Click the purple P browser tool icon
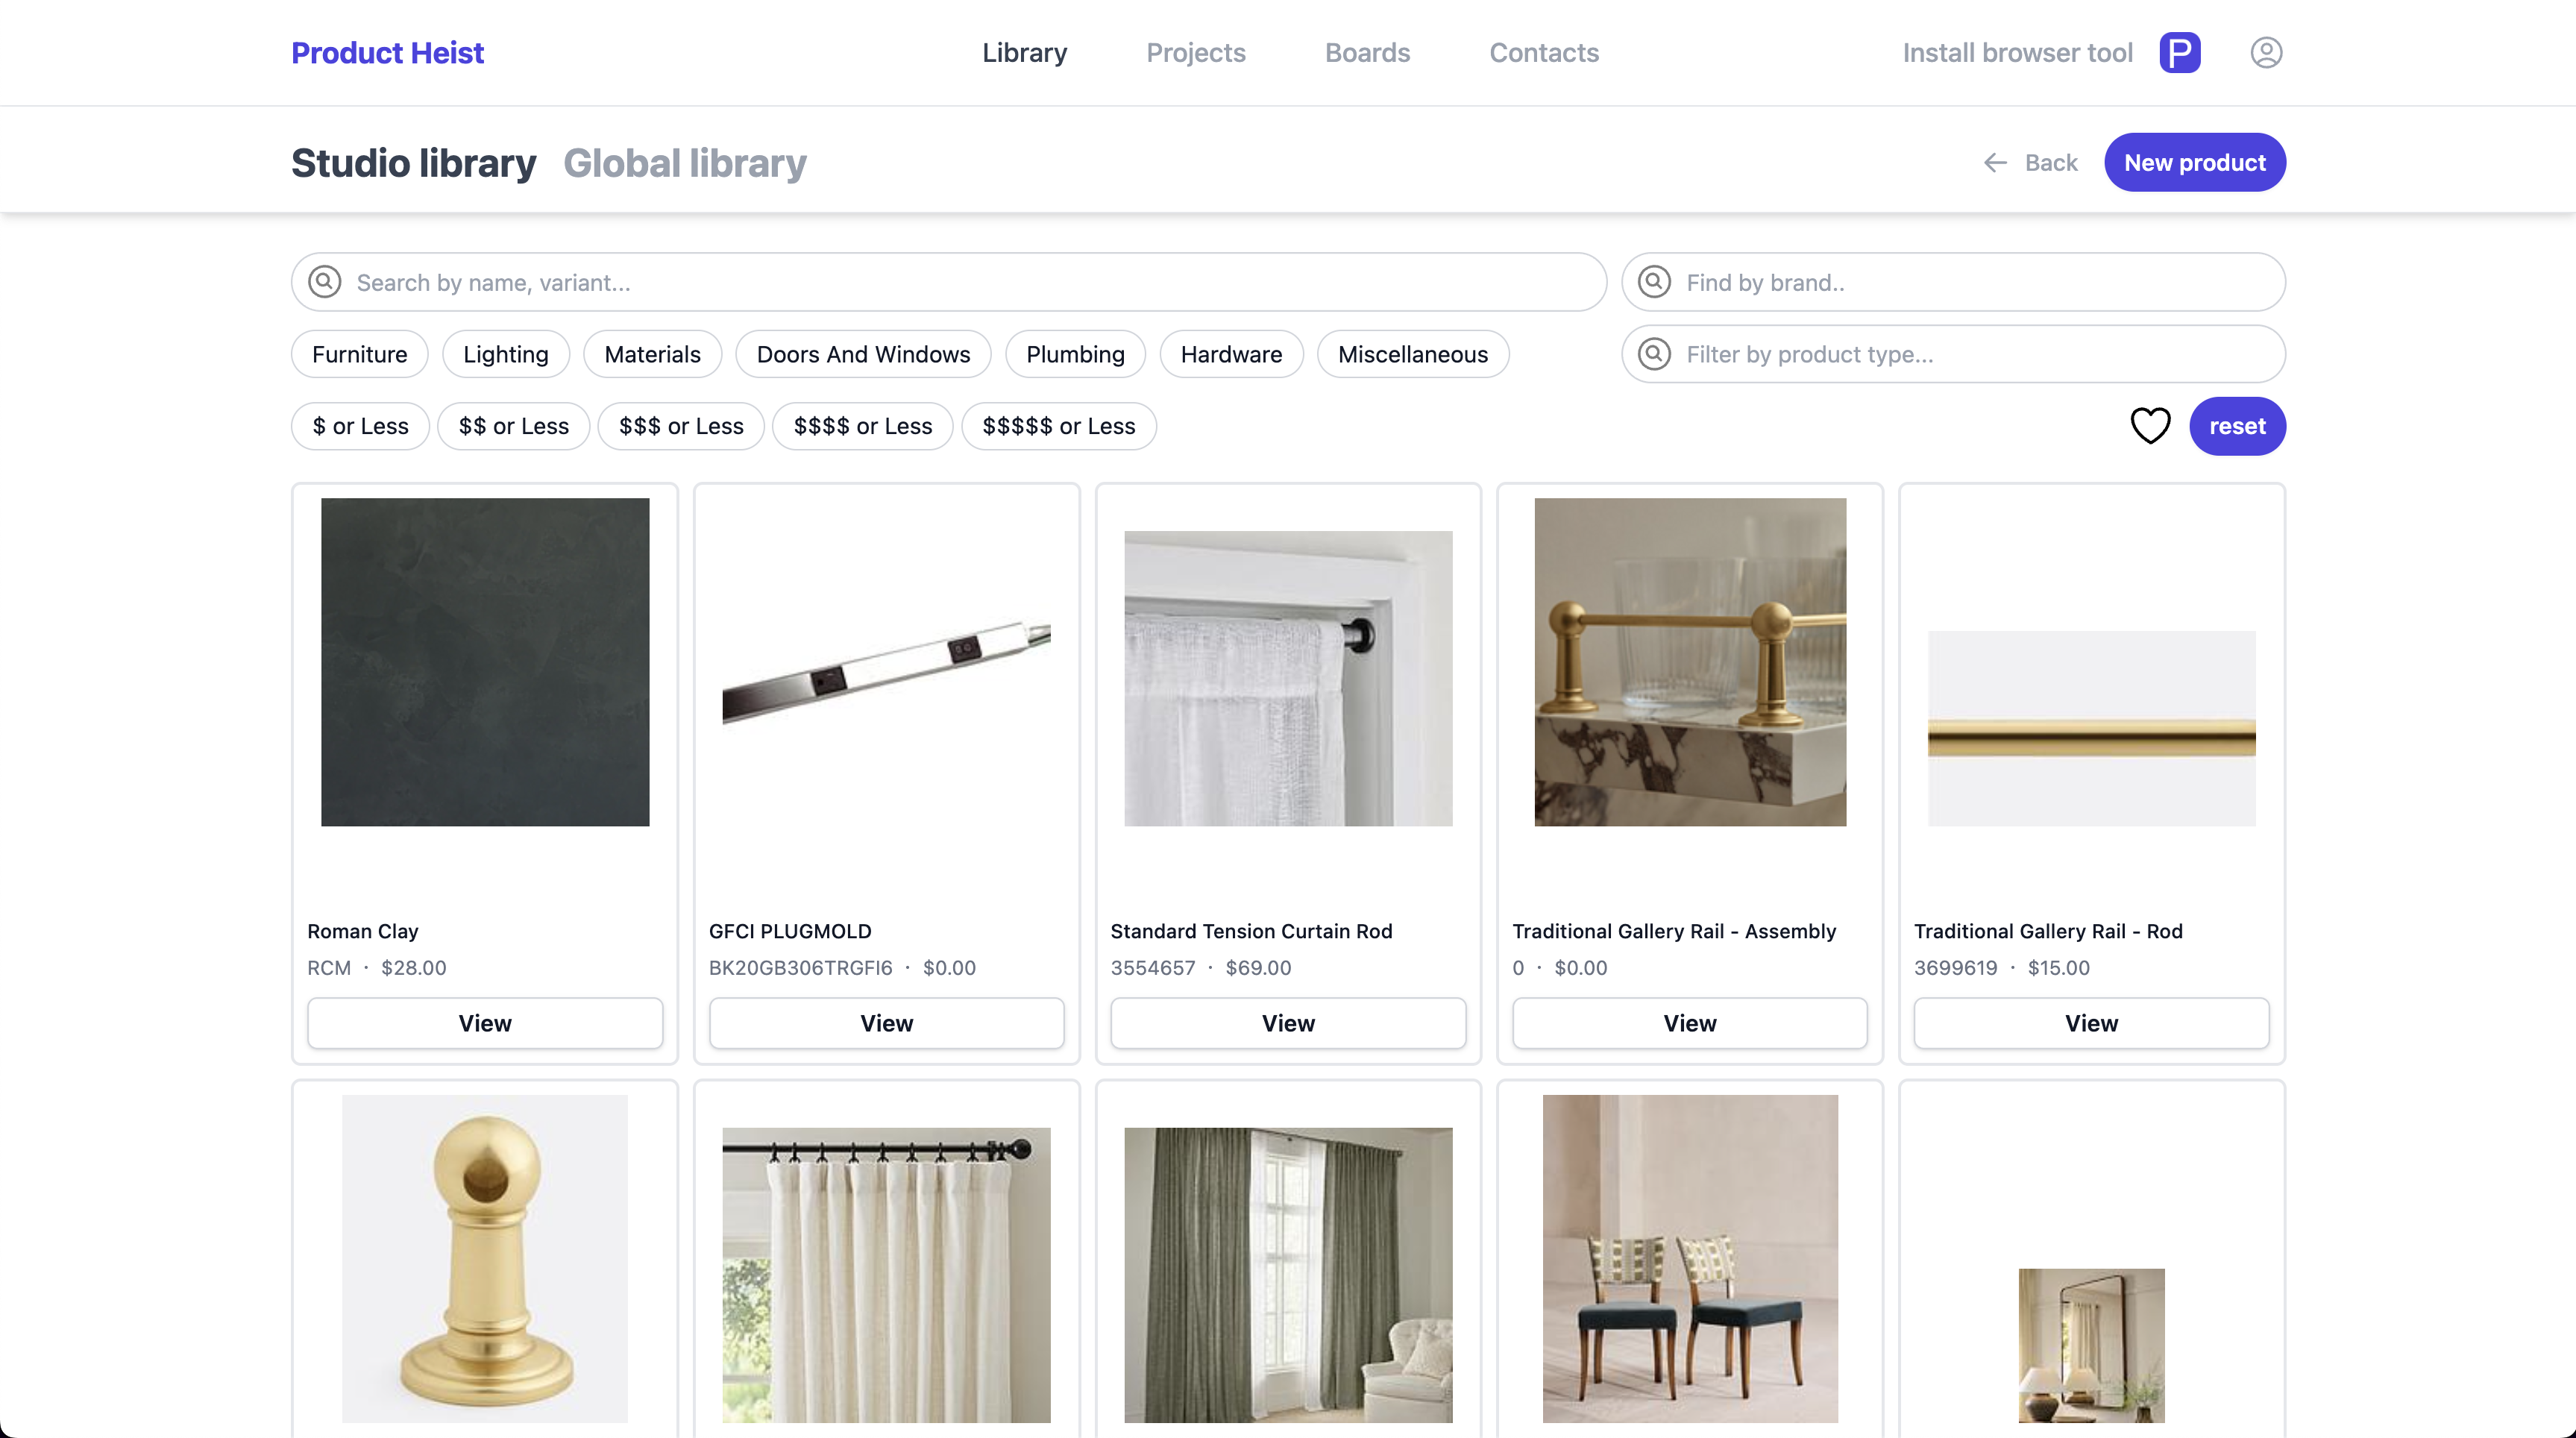The image size is (2576, 1438). click(2180, 52)
